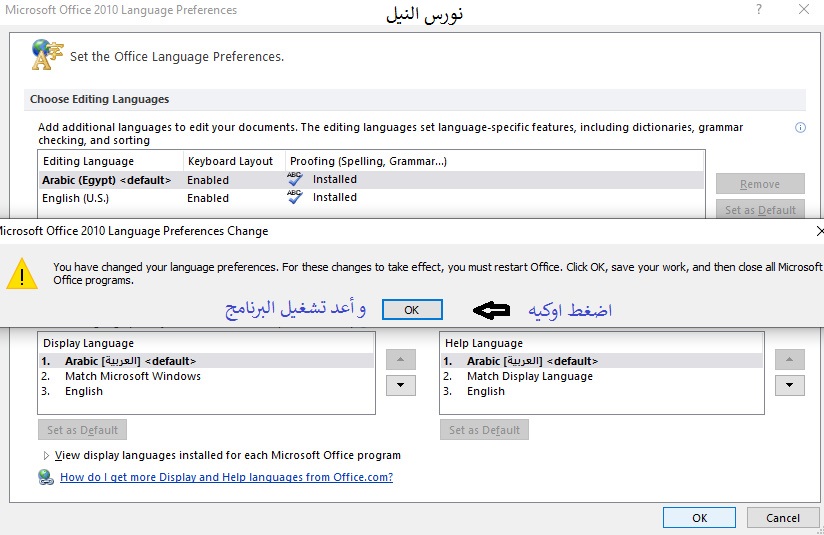
Task: Click the proofing icon for Arabic (Egypt)
Action: point(295,180)
